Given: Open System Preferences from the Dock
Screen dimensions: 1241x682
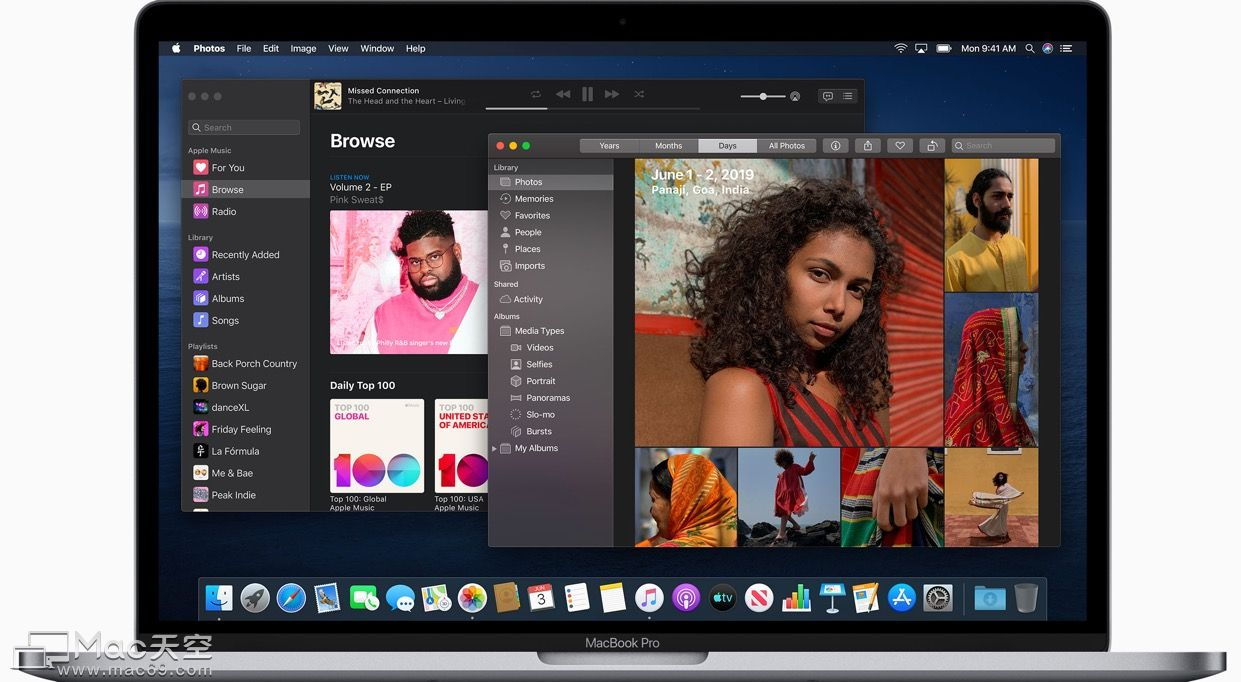Looking at the screenshot, I should (x=938, y=598).
